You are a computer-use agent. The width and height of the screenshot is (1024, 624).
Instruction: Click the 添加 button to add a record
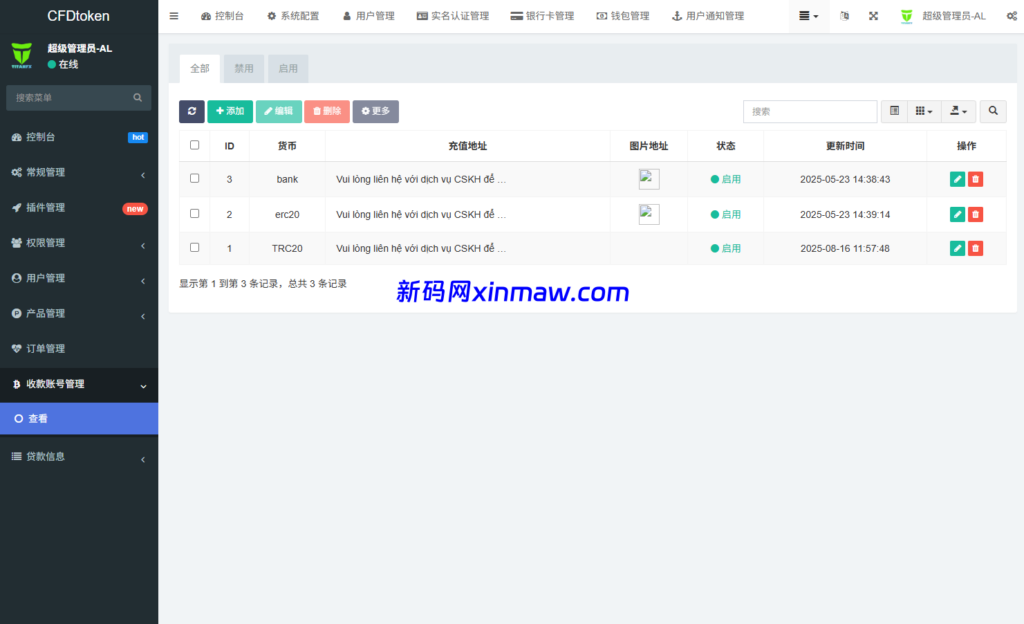[x=230, y=111]
